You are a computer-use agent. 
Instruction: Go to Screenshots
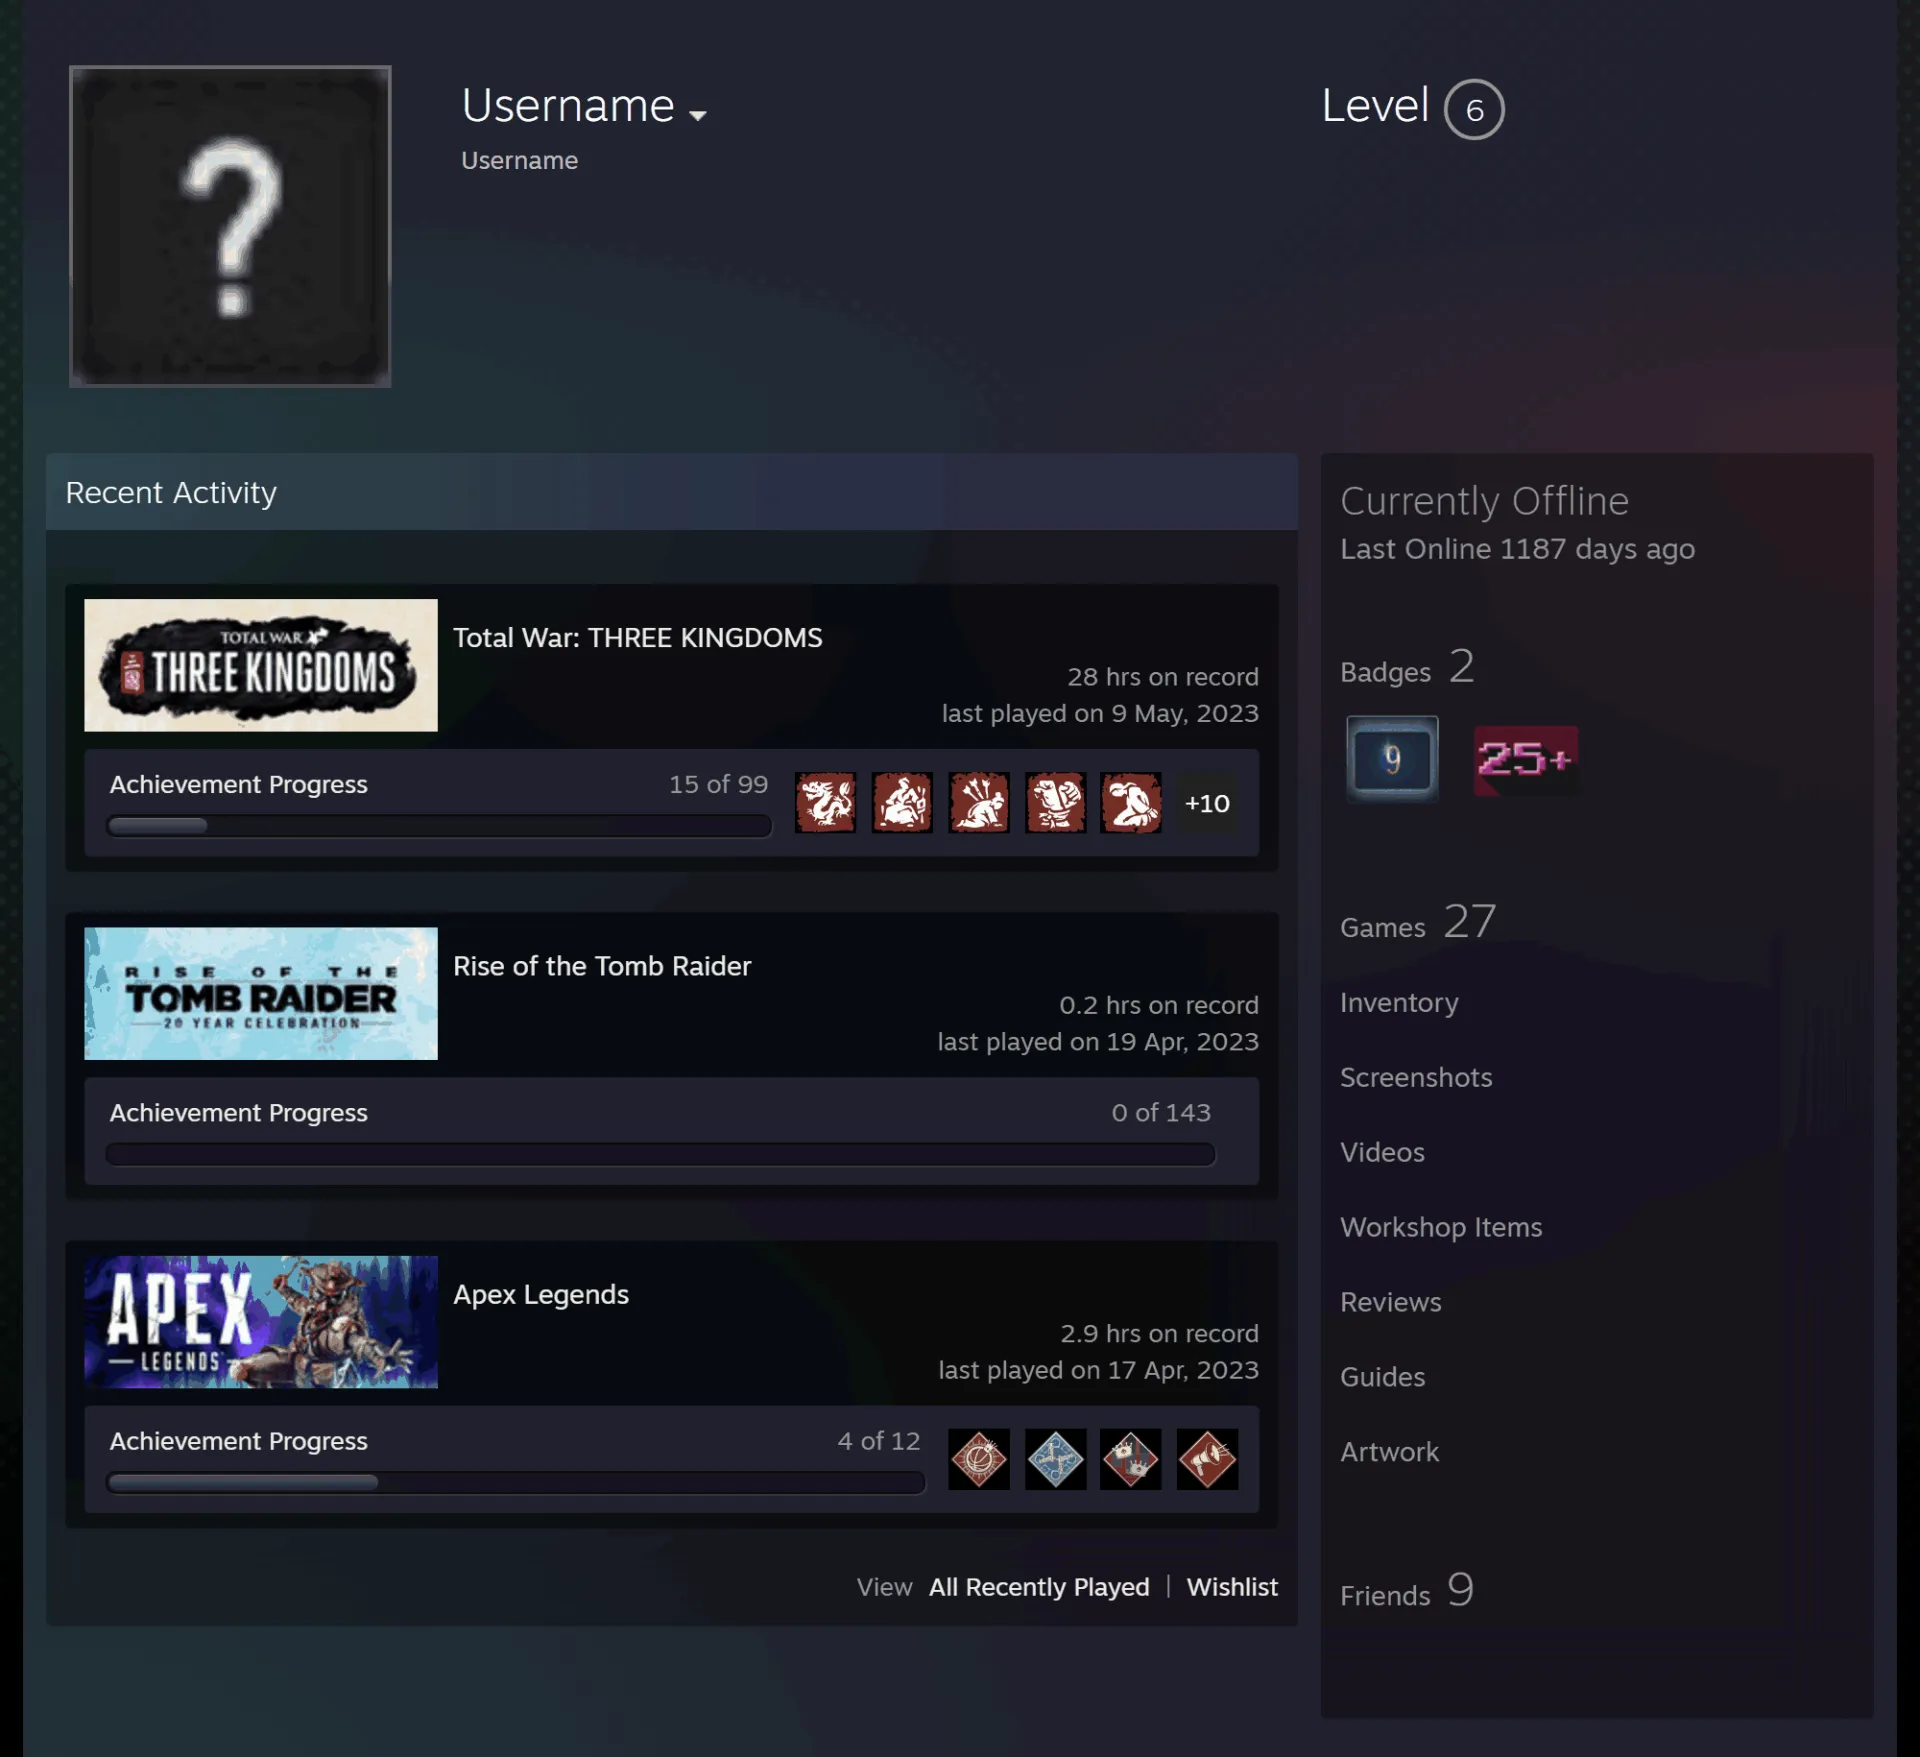(x=1416, y=1077)
